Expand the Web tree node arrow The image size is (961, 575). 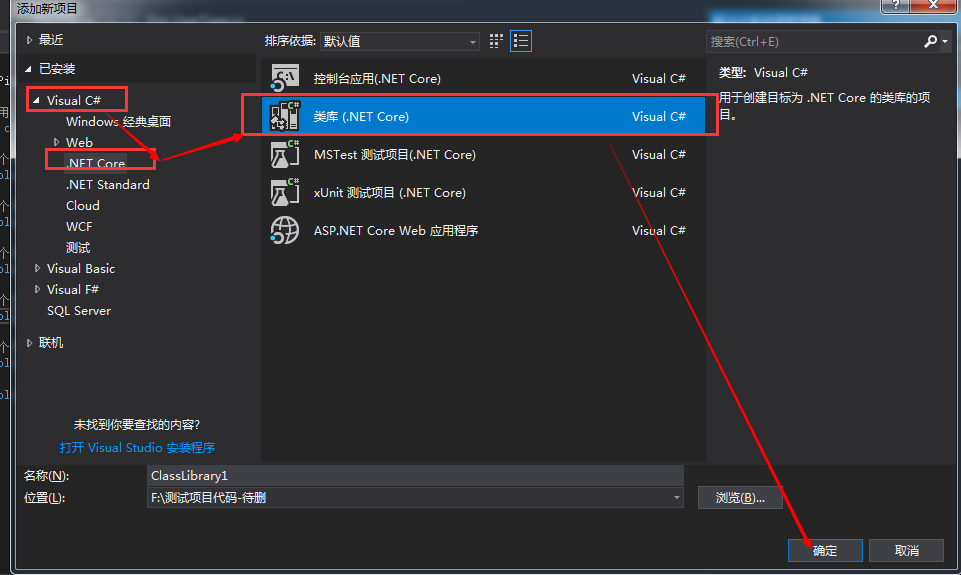tap(56, 142)
